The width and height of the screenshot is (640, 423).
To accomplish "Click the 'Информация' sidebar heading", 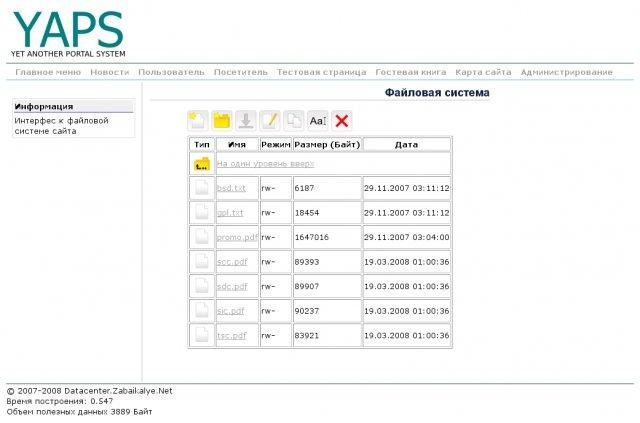I will tap(44, 107).
